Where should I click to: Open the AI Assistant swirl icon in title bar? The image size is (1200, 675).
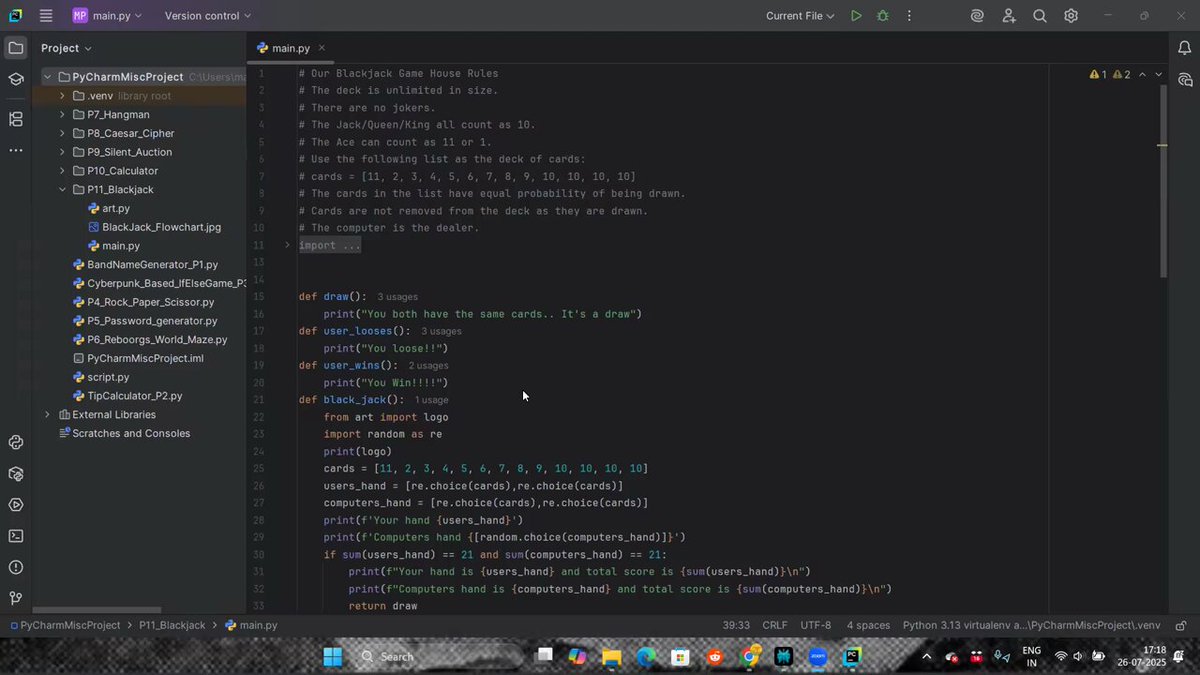977,16
